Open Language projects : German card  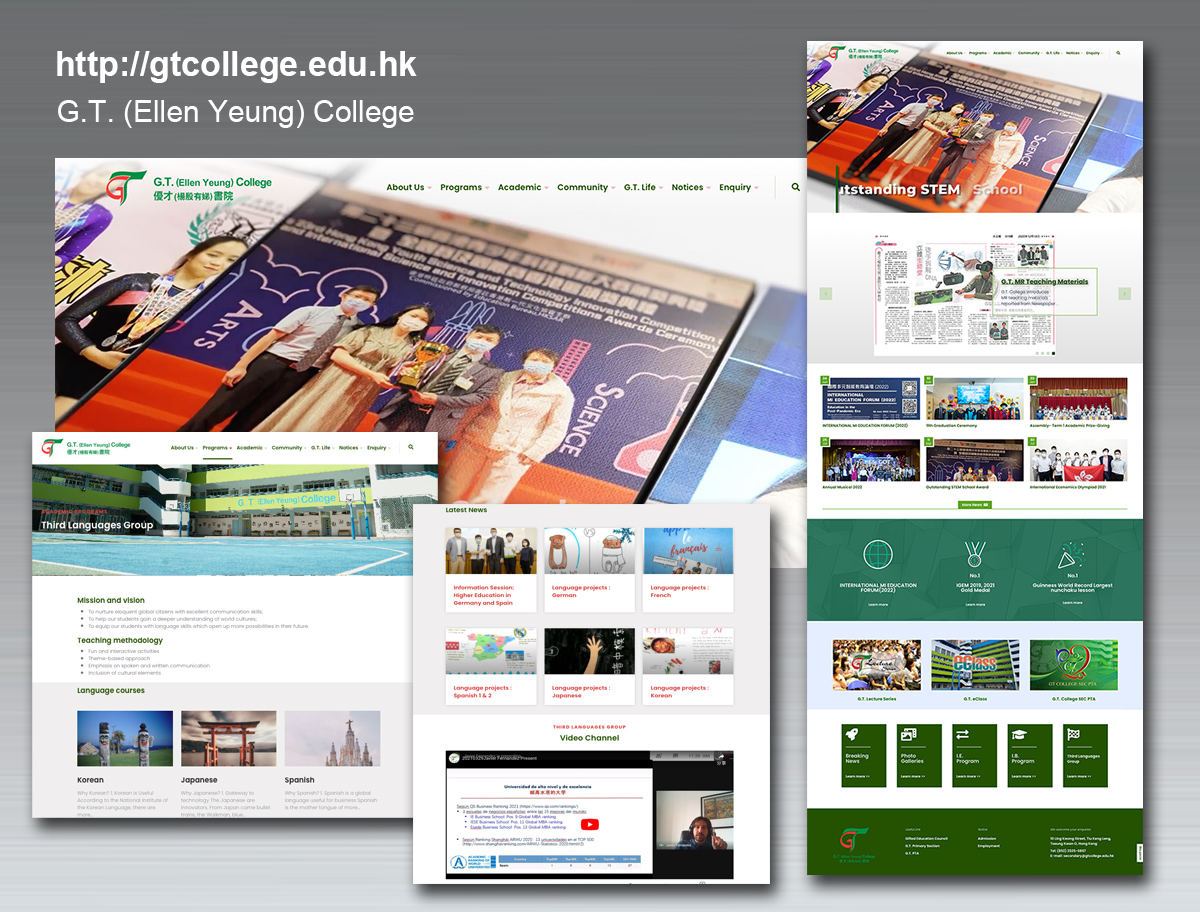point(590,570)
